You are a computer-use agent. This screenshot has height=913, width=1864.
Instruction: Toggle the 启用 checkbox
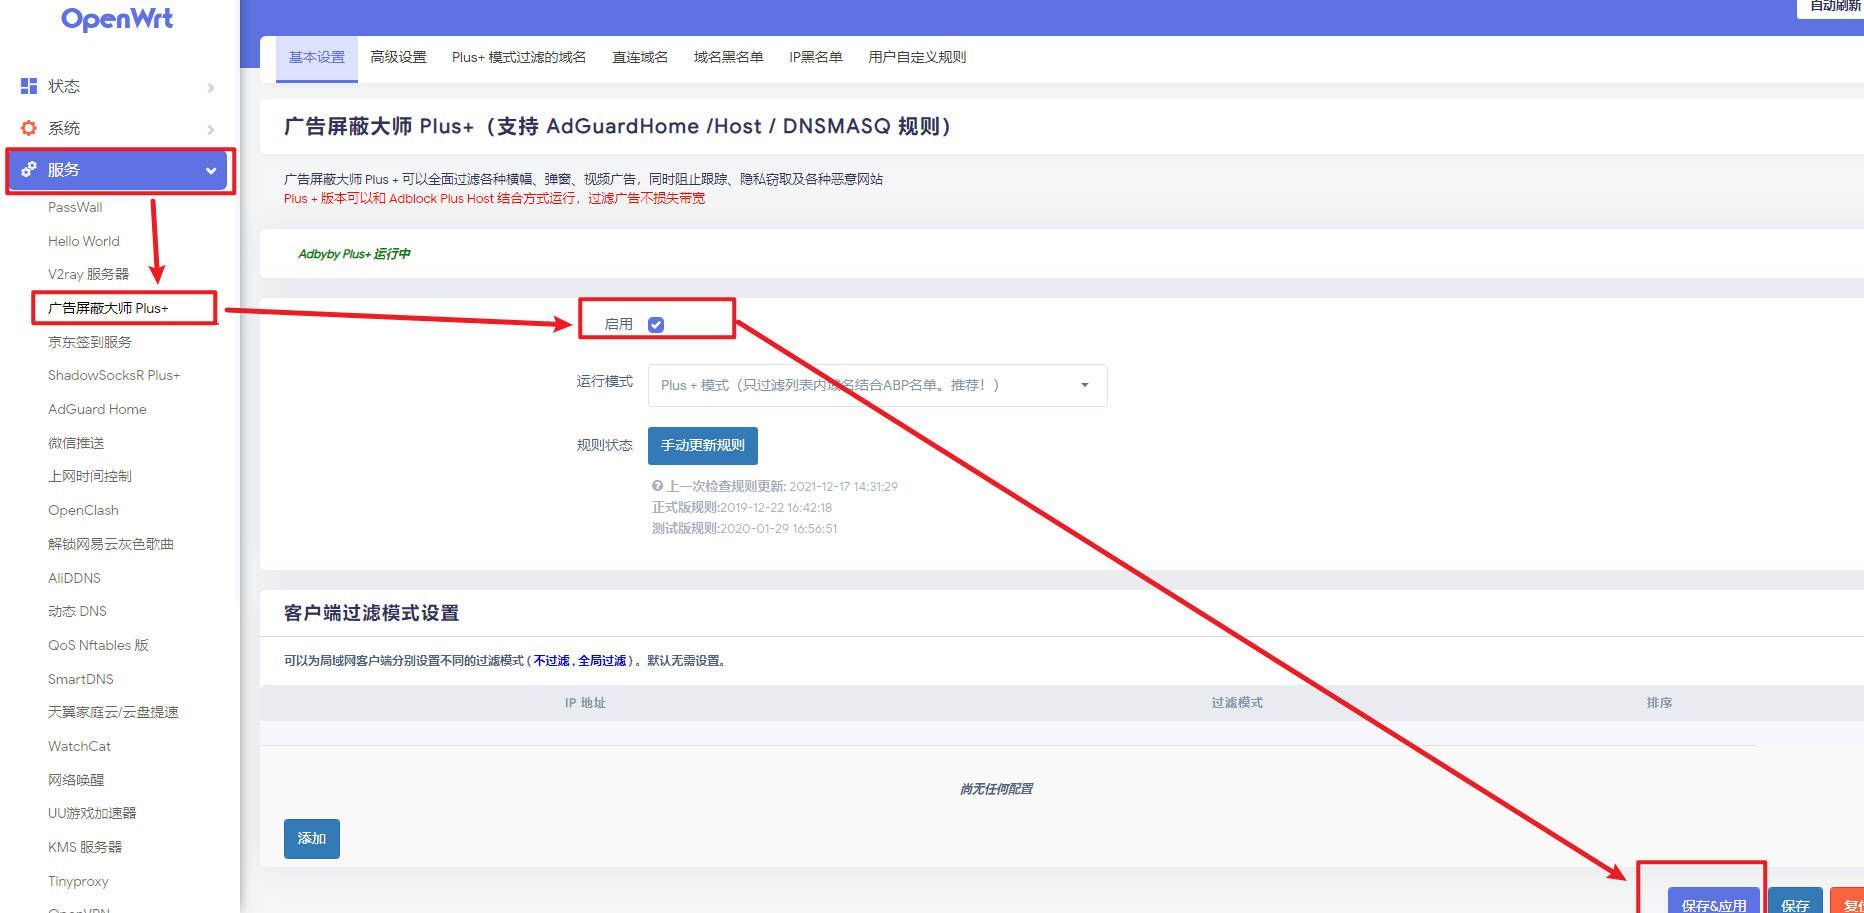click(x=656, y=324)
